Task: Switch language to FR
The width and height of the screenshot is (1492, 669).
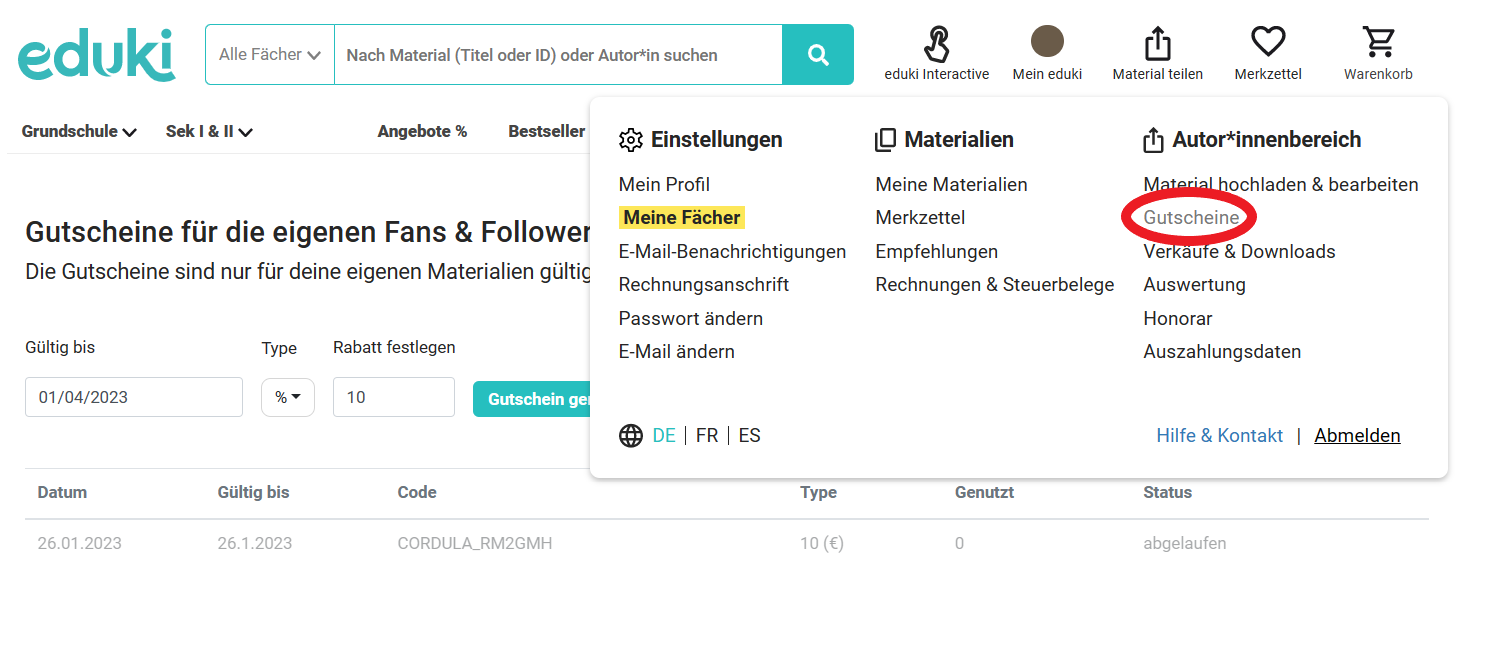Action: (x=706, y=435)
